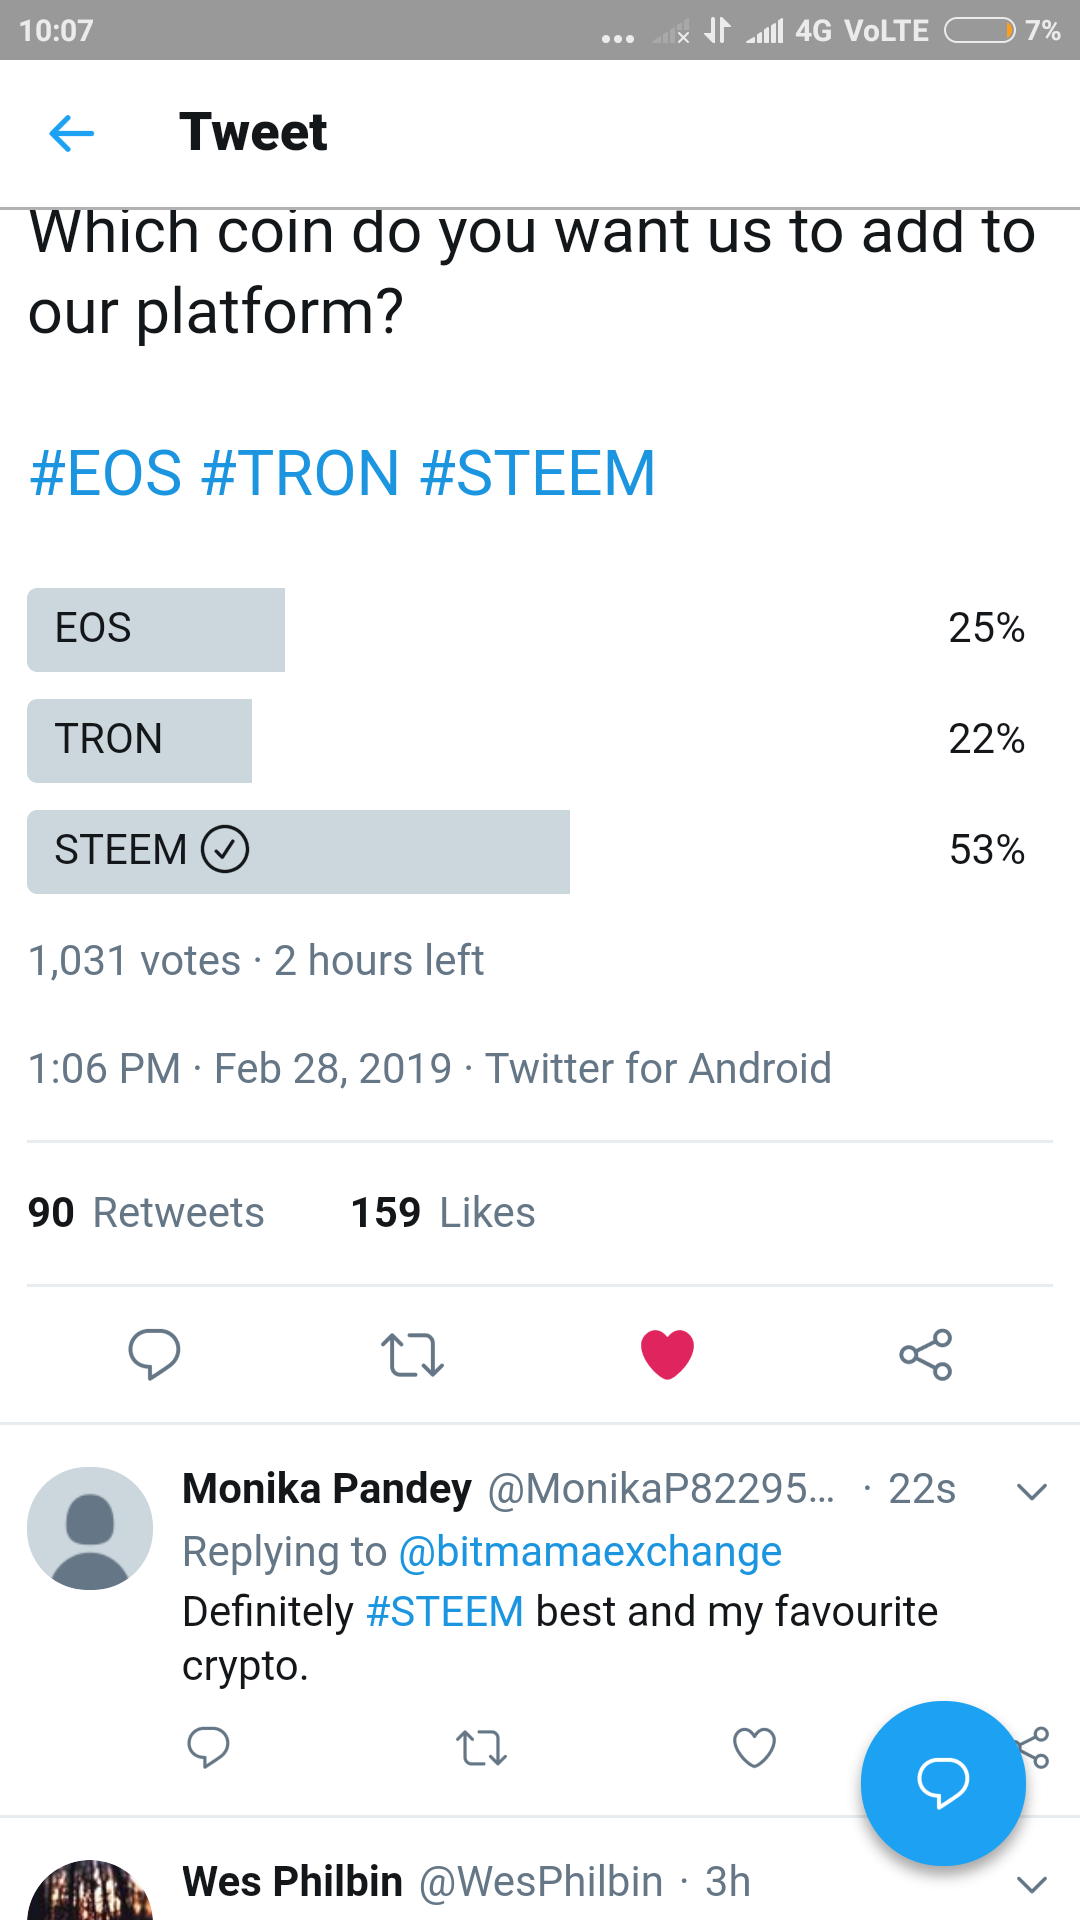This screenshot has height=1920, width=1080.
Task: Open the @bitmamaexchange mention
Action: click(x=590, y=1552)
